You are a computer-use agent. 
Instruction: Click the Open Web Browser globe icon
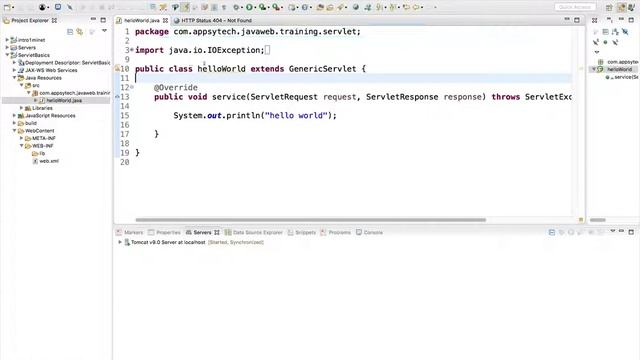[356, 7]
